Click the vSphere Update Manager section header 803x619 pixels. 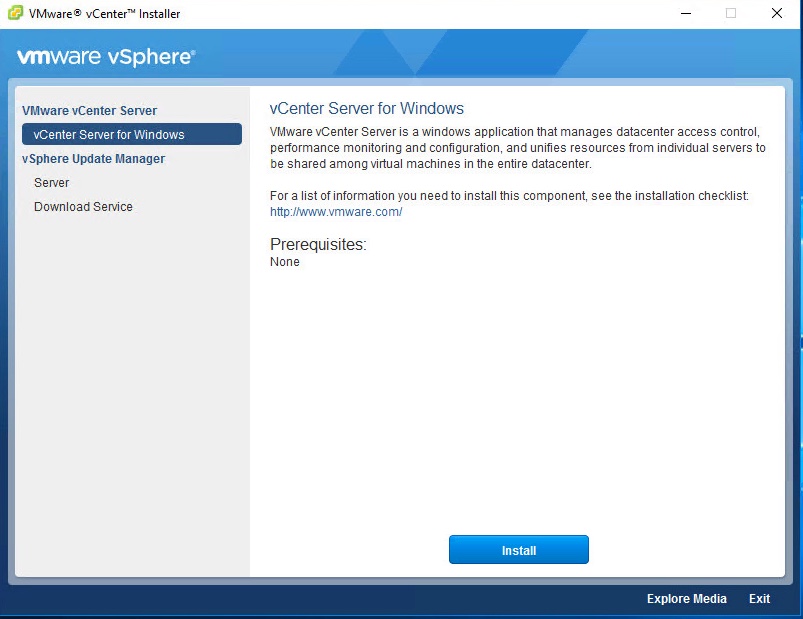94,159
